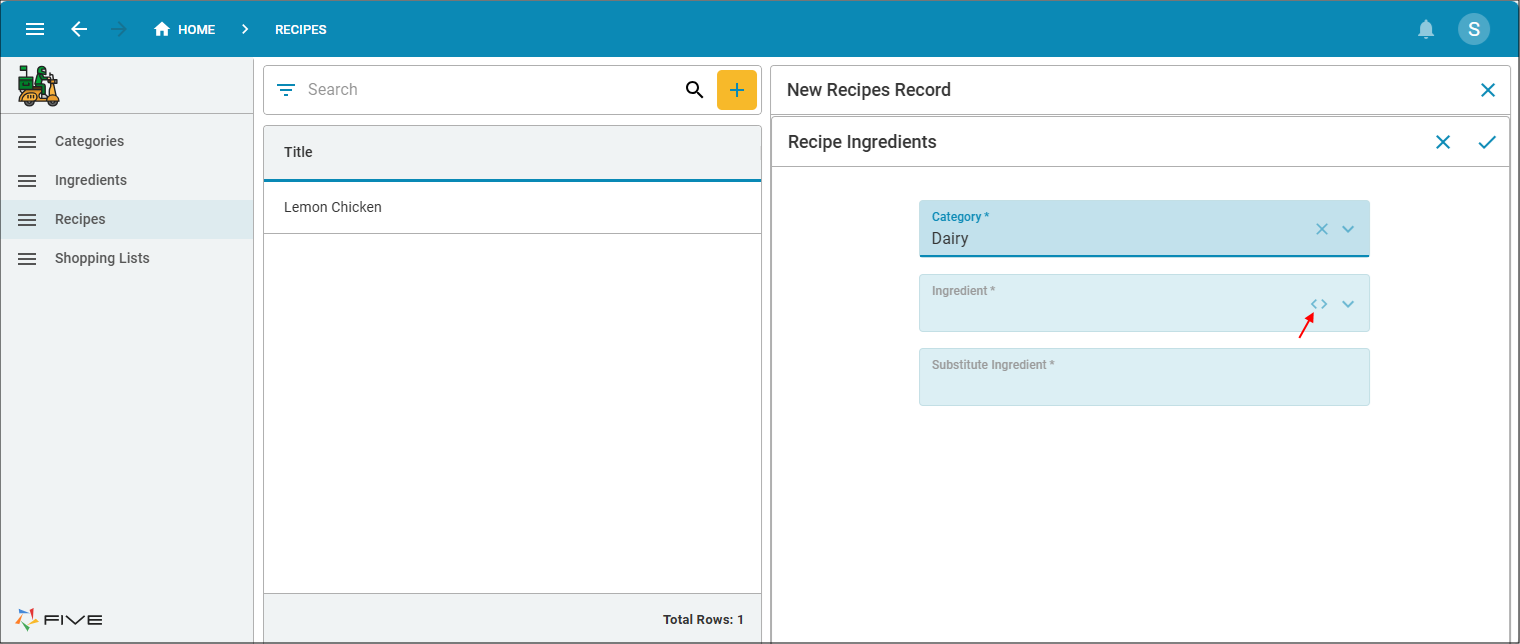The height and width of the screenshot is (644, 1520).
Task: Go back using the left arrow icon
Action: (x=79, y=29)
